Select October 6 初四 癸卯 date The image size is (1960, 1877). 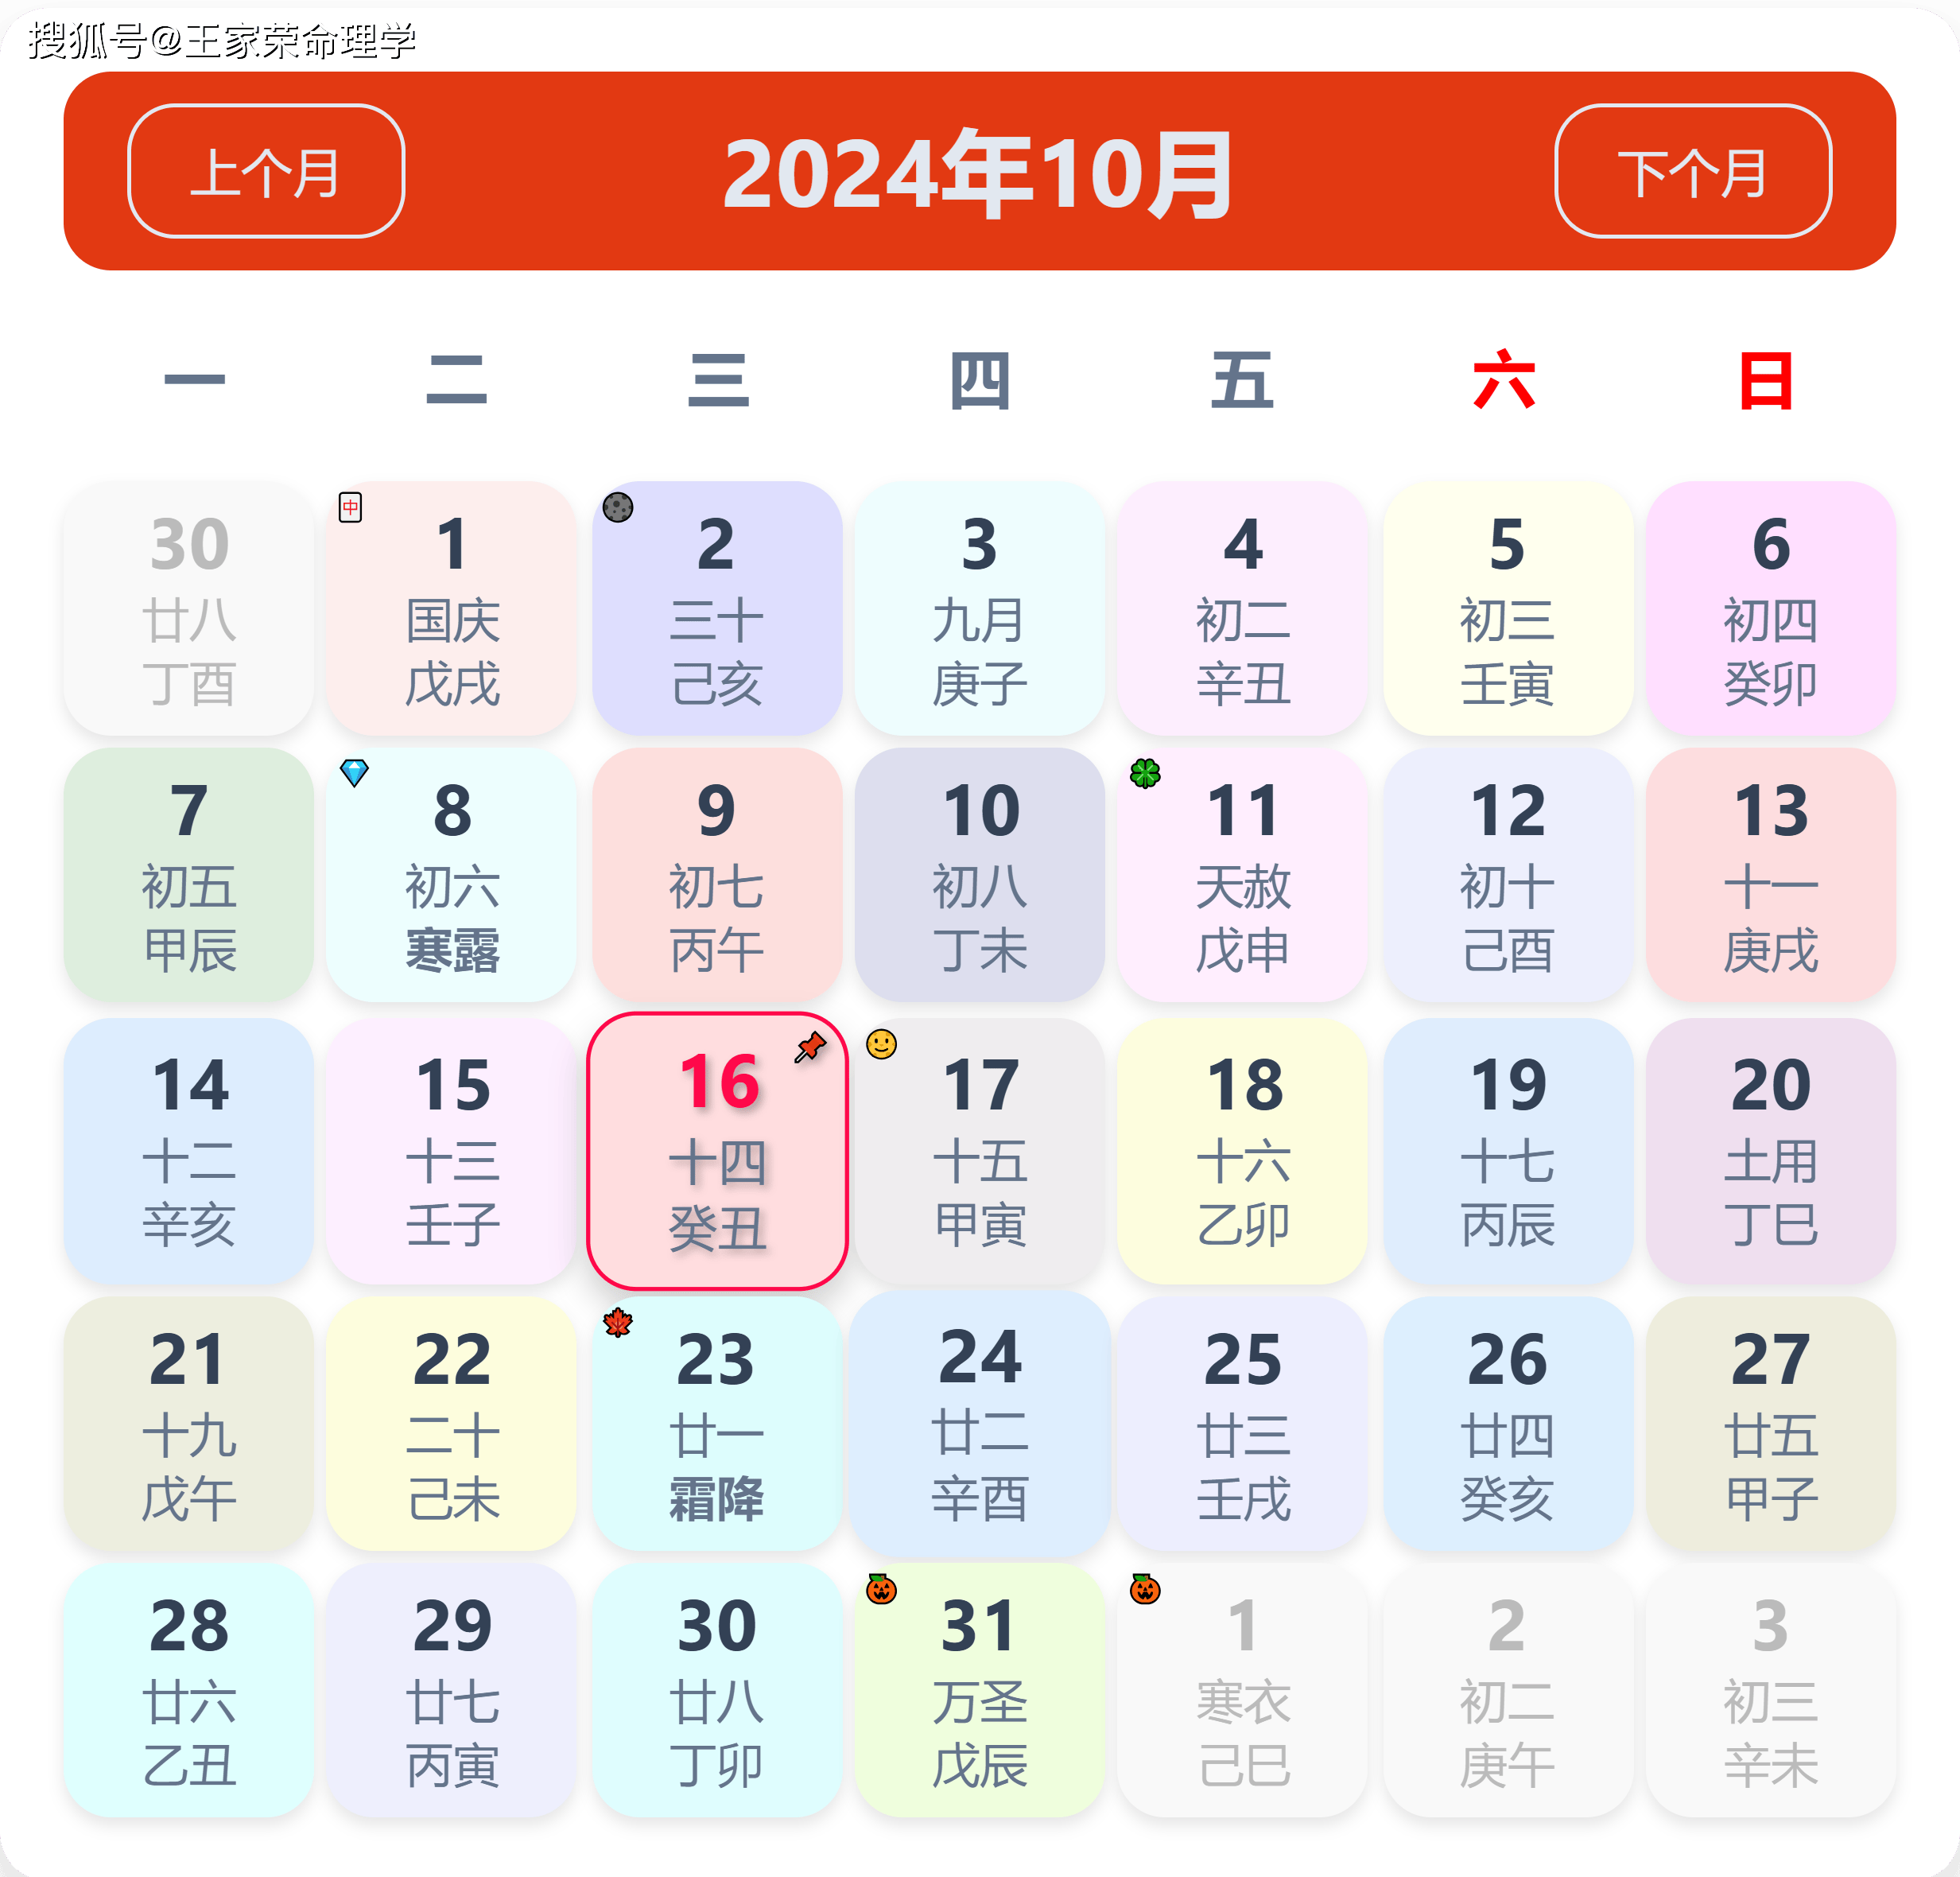click(x=1771, y=608)
